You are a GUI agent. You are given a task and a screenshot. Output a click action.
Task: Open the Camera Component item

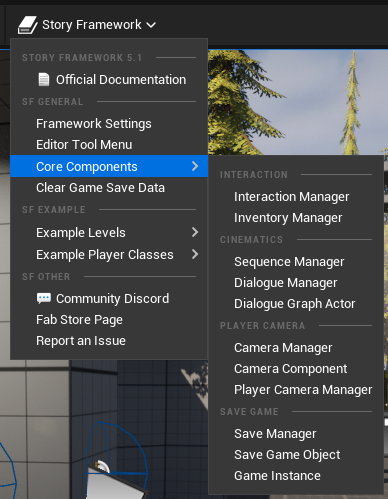tap(296, 369)
